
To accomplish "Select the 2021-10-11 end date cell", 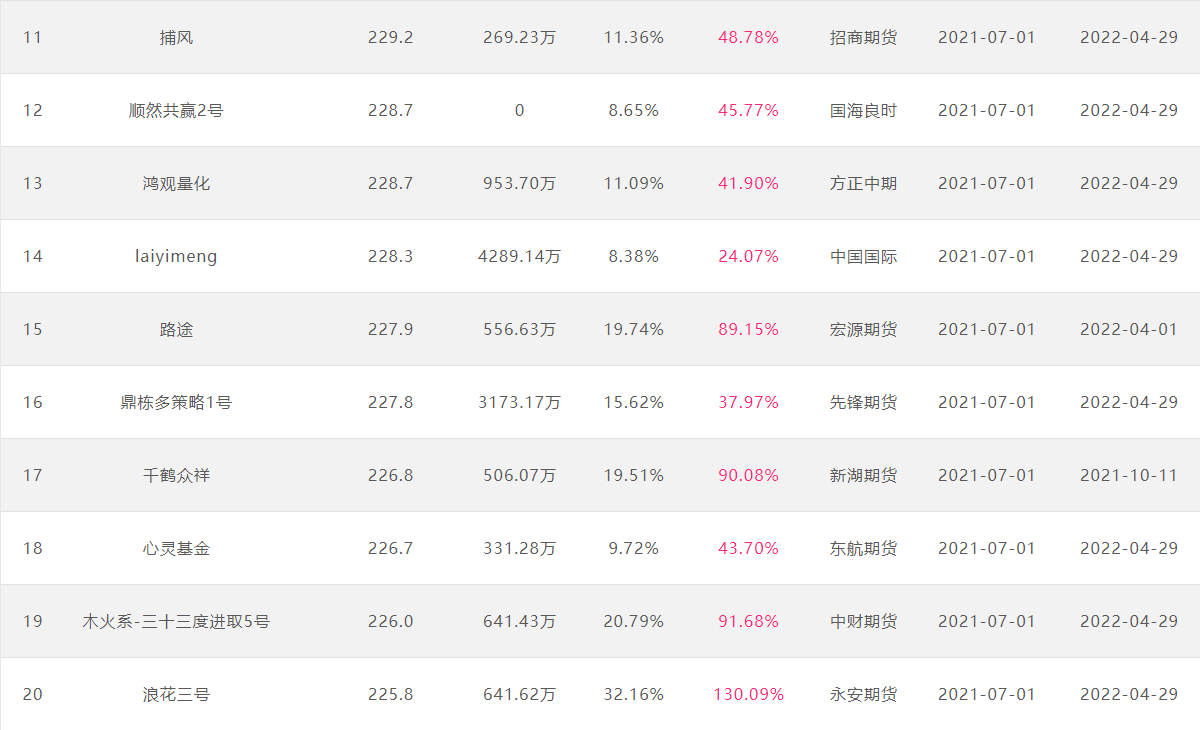I will 1129,475.
